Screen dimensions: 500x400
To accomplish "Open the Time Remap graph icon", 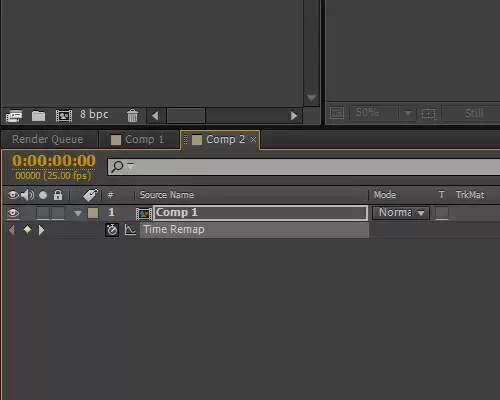I will point(130,230).
